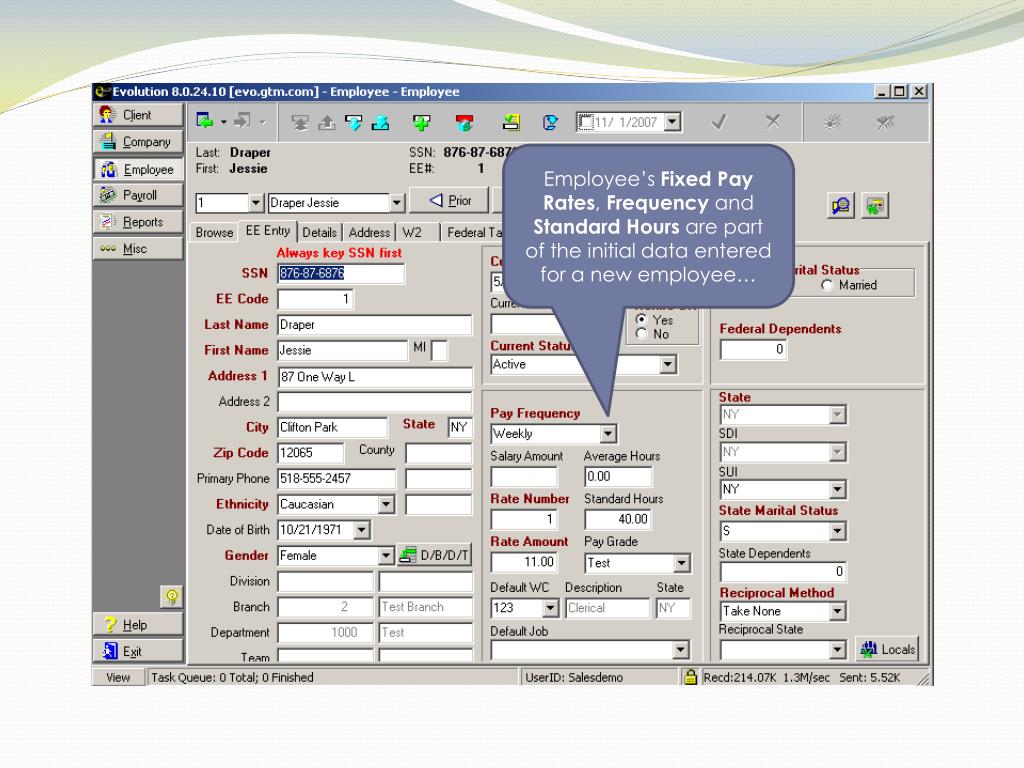
Task: Click the lock icon in status bar
Action: (690, 677)
